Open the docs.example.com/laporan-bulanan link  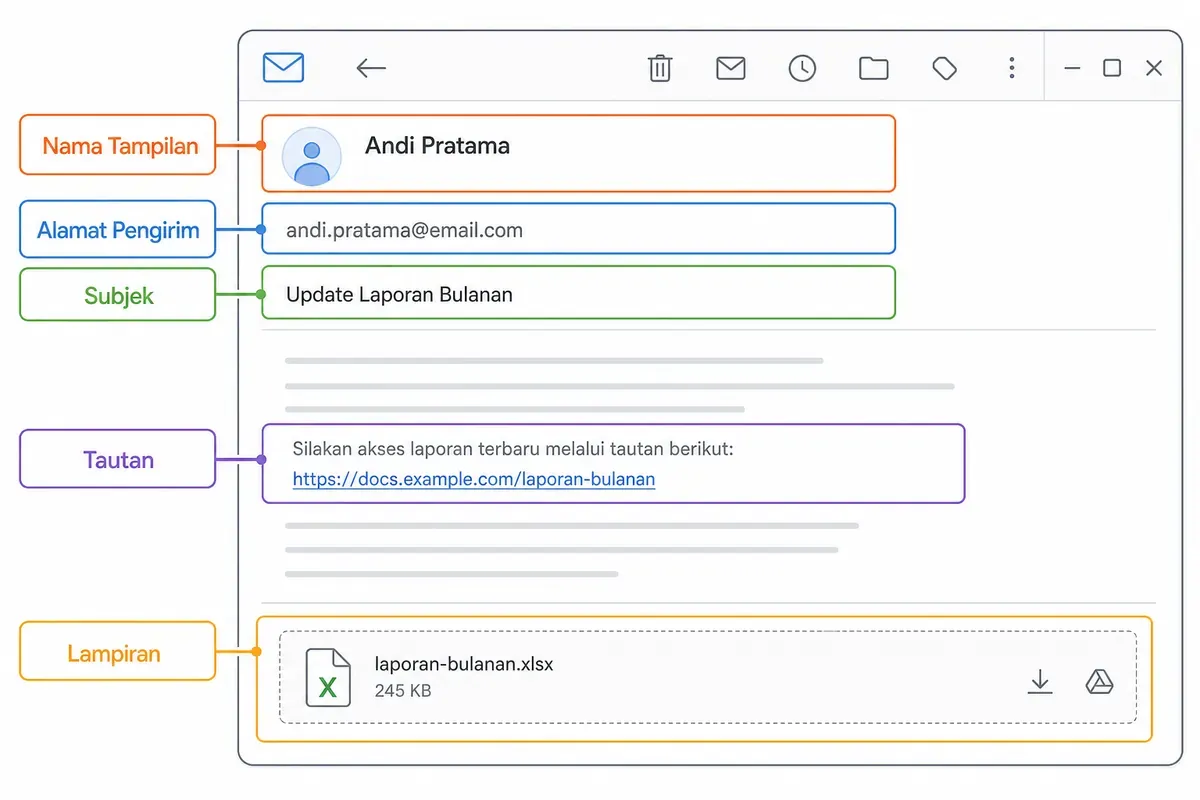click(x=474, y=479)
